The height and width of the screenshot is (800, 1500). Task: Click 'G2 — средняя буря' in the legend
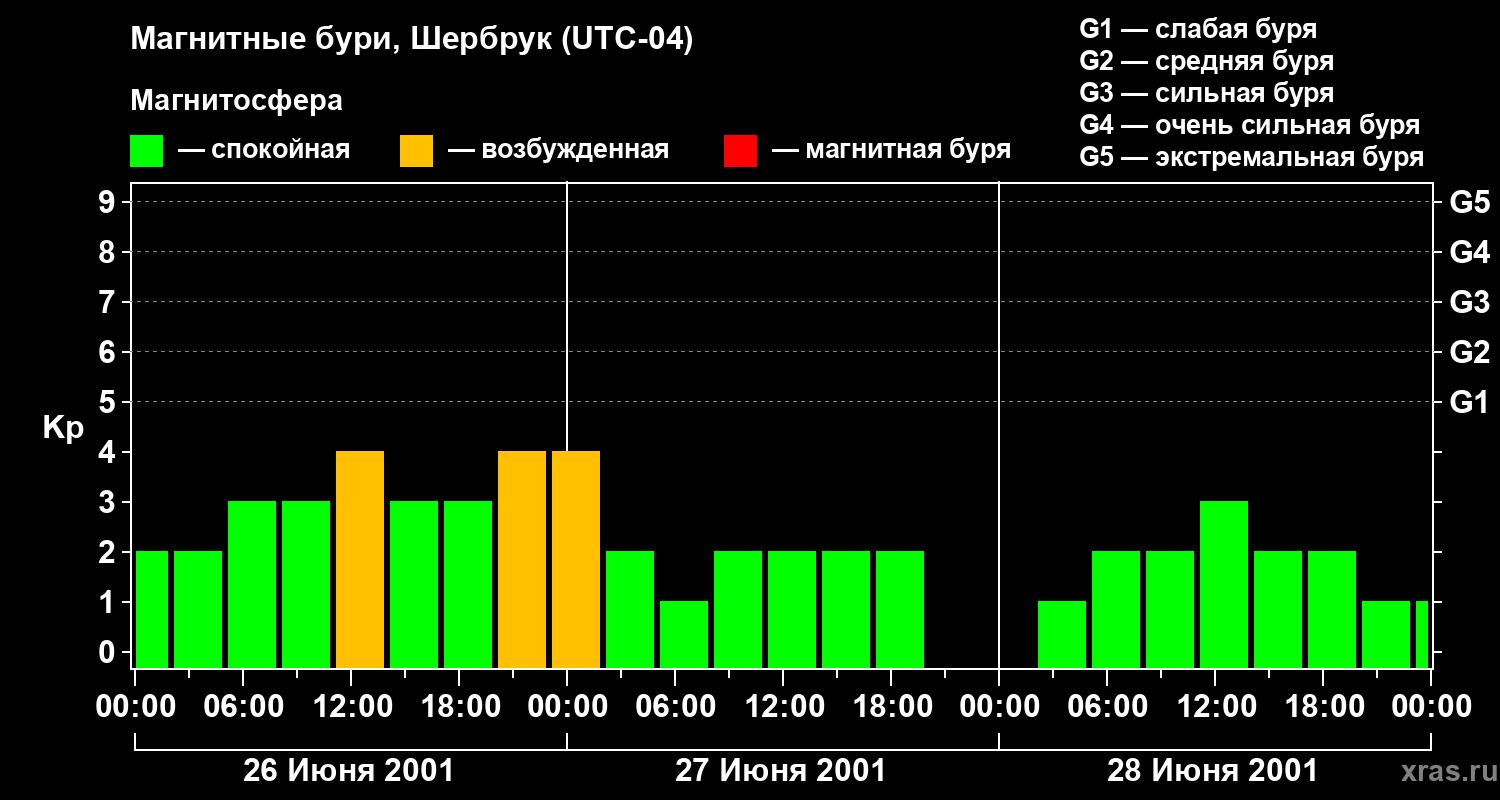click(1207, 61)
